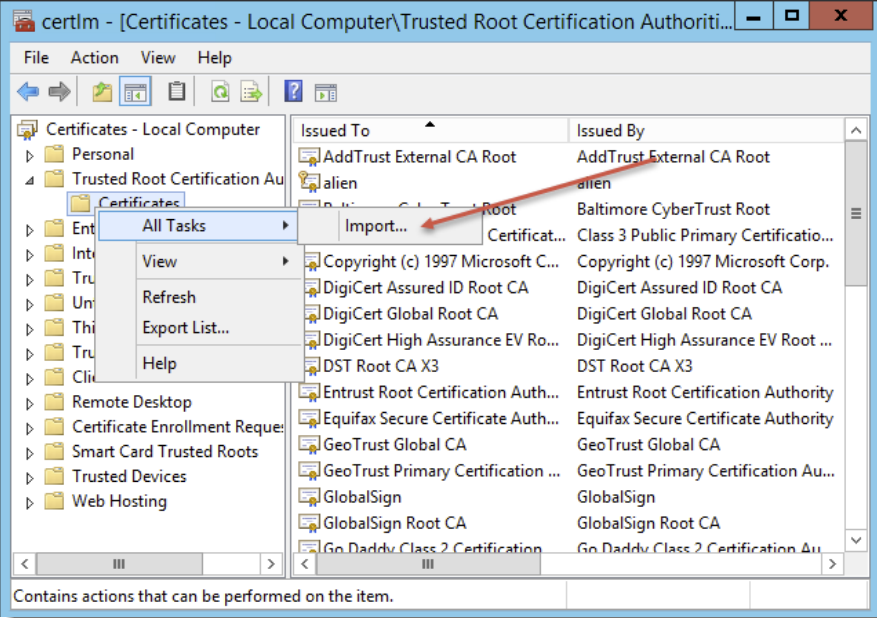
Task: Open the All Tasks submenu entry
Action: pos(197,226)
